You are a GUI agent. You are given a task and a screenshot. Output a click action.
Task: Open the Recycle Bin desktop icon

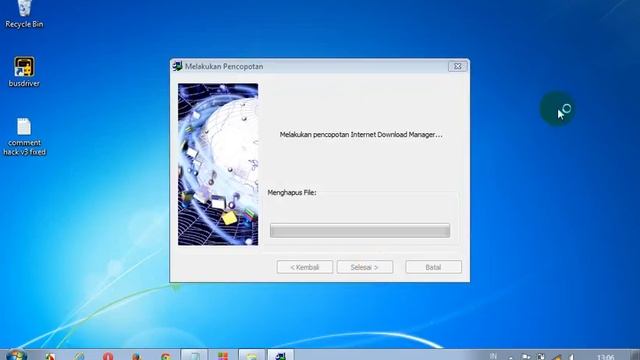(24, 14)
